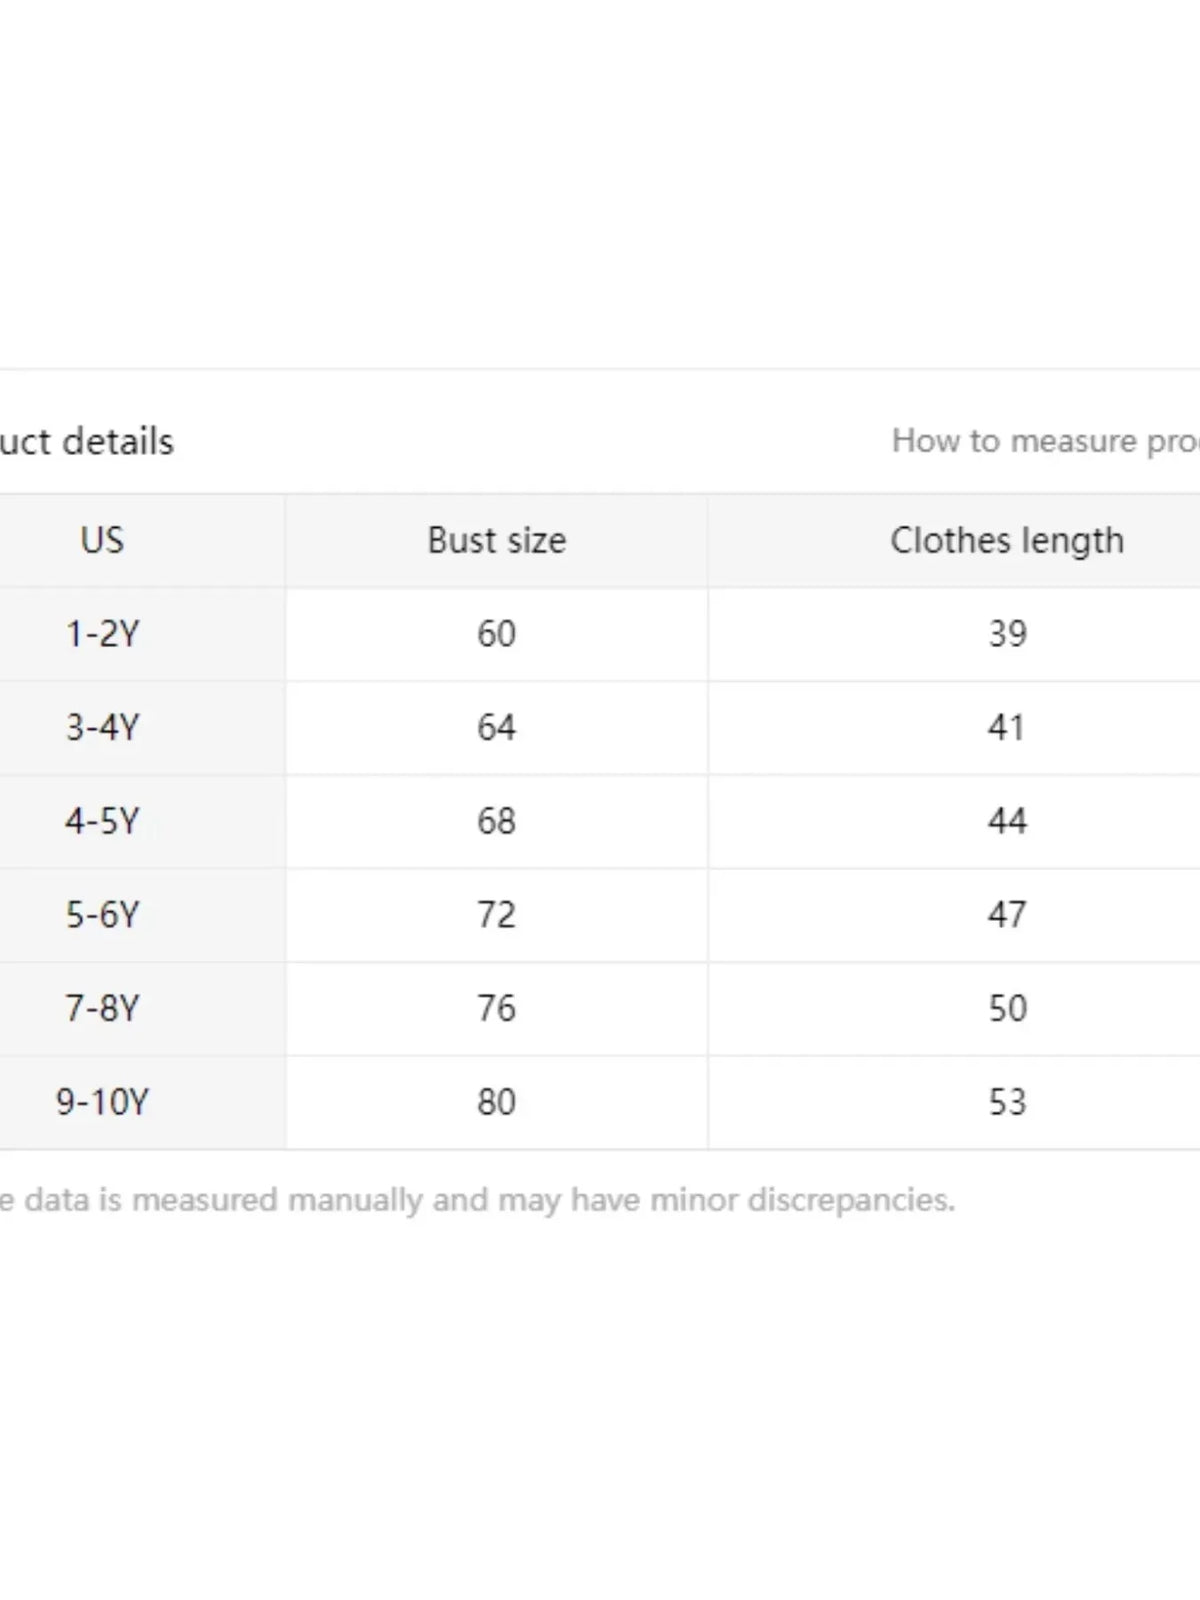This screenshot has height=1600, width=1200.
Task: Click bust size value 64
Action: click(x=496, y=728)
